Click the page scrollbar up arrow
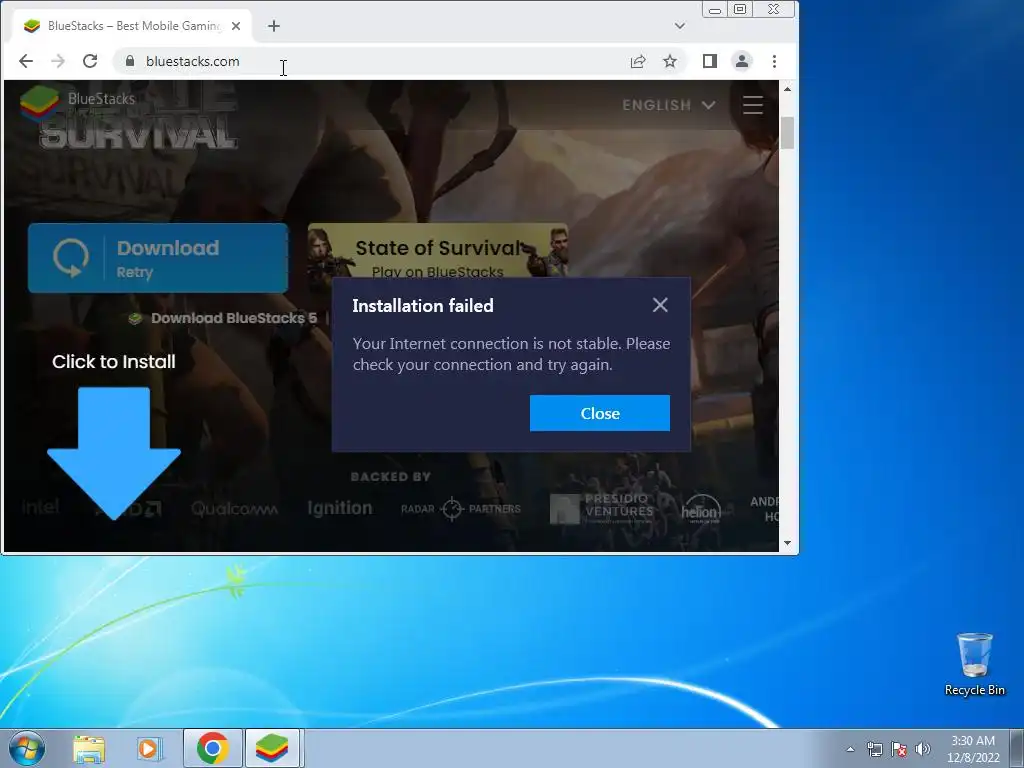Screen dimensions: 1024x768 [x=788, y=89]
